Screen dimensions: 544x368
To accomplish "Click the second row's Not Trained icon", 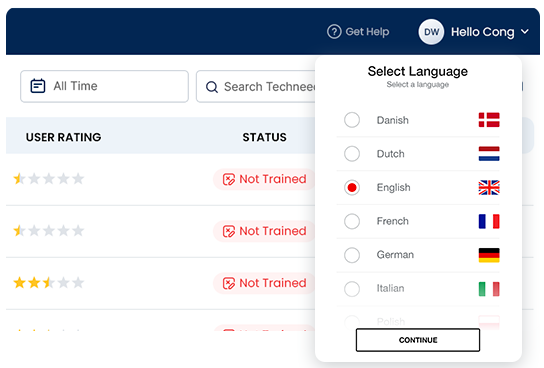I will (x=229, y=231).
